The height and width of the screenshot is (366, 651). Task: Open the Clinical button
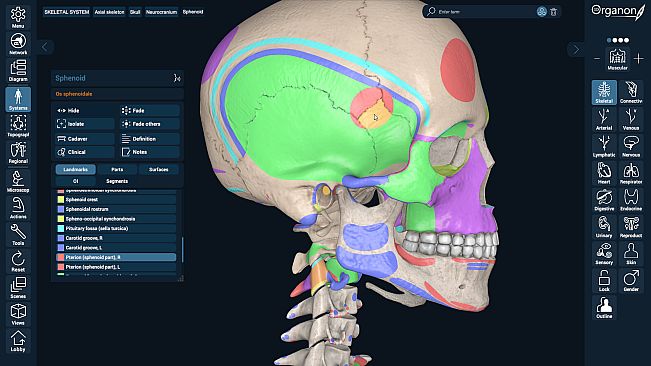[85, 152]
